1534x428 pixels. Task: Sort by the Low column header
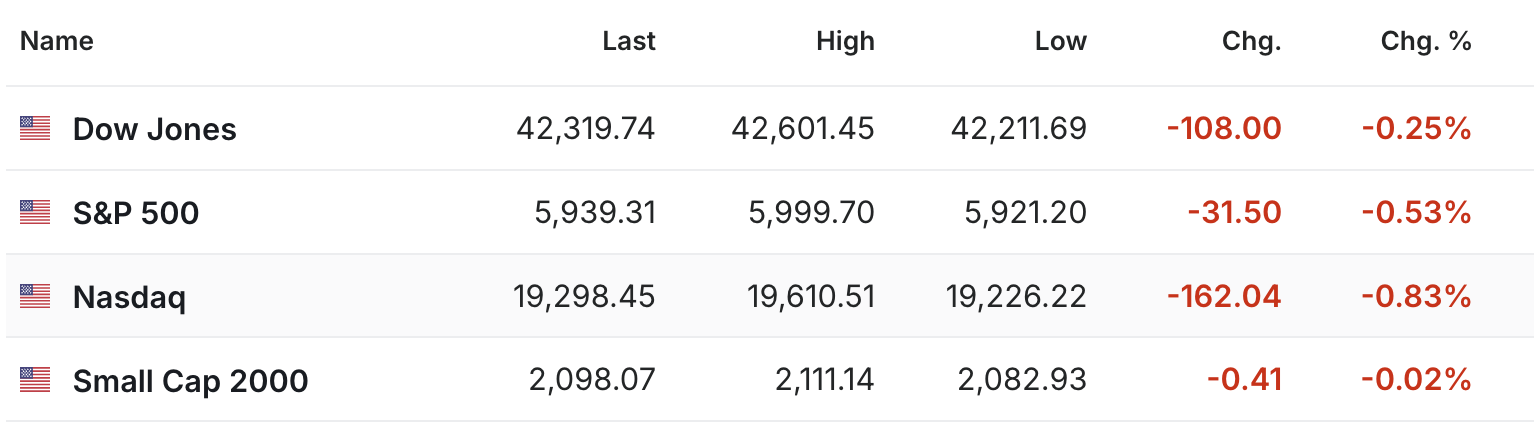coord(1061,41)
